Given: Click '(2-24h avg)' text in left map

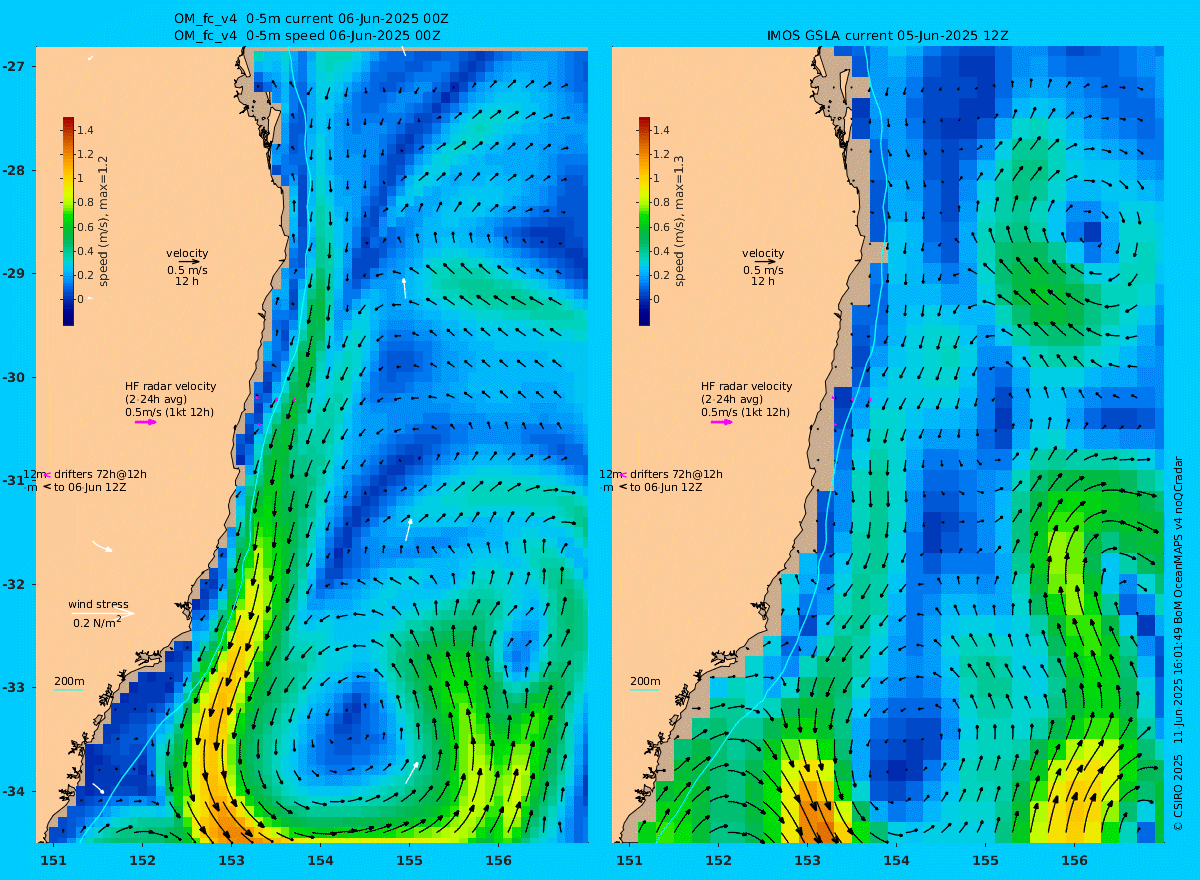Looking at the screenshot, I should [x=156, y=399].
